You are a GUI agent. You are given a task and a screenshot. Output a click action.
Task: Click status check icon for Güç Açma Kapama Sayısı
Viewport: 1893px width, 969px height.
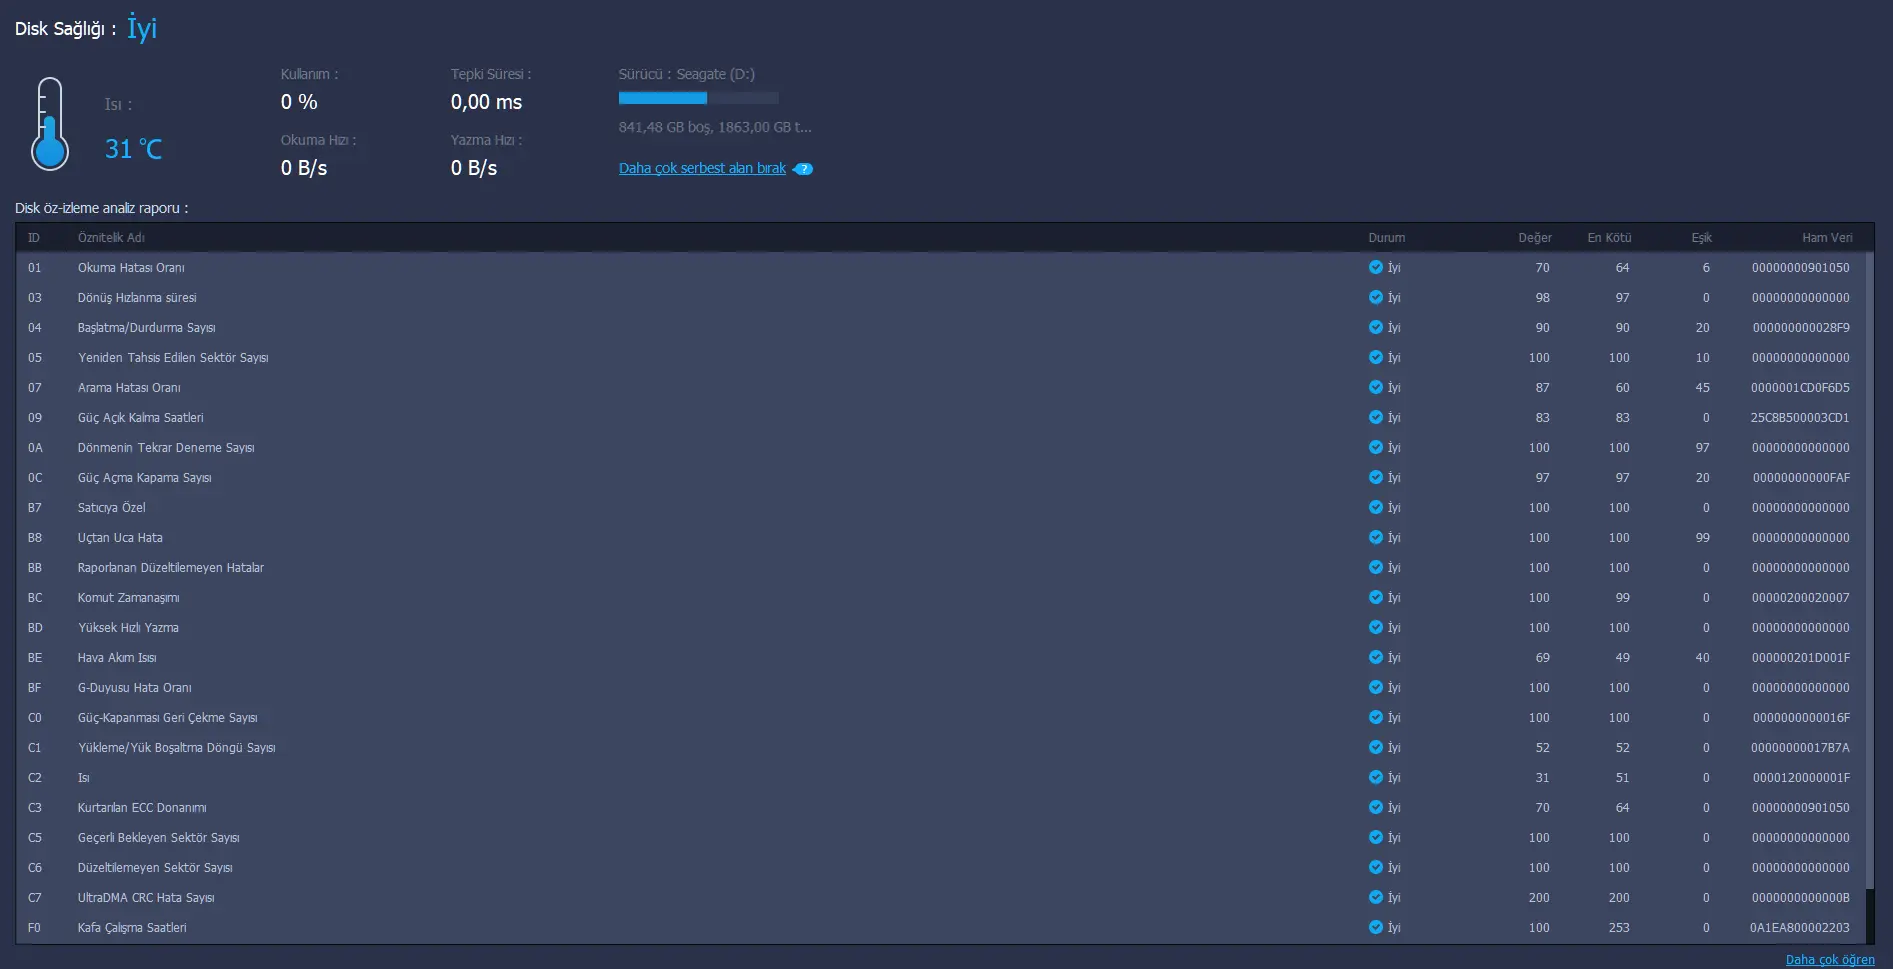1376,477
